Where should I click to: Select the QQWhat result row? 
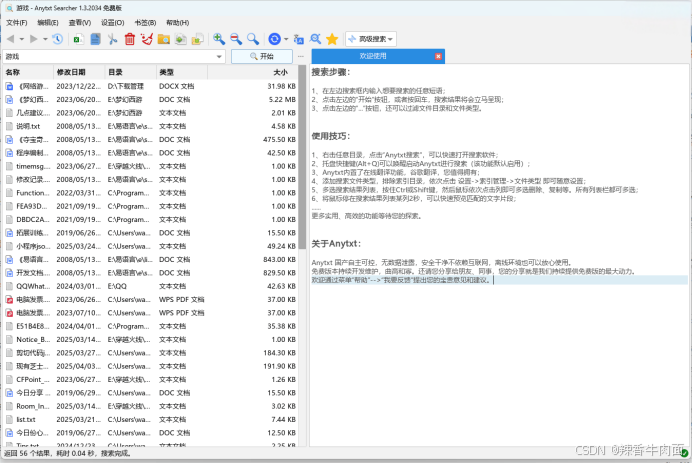coord(150,286)
